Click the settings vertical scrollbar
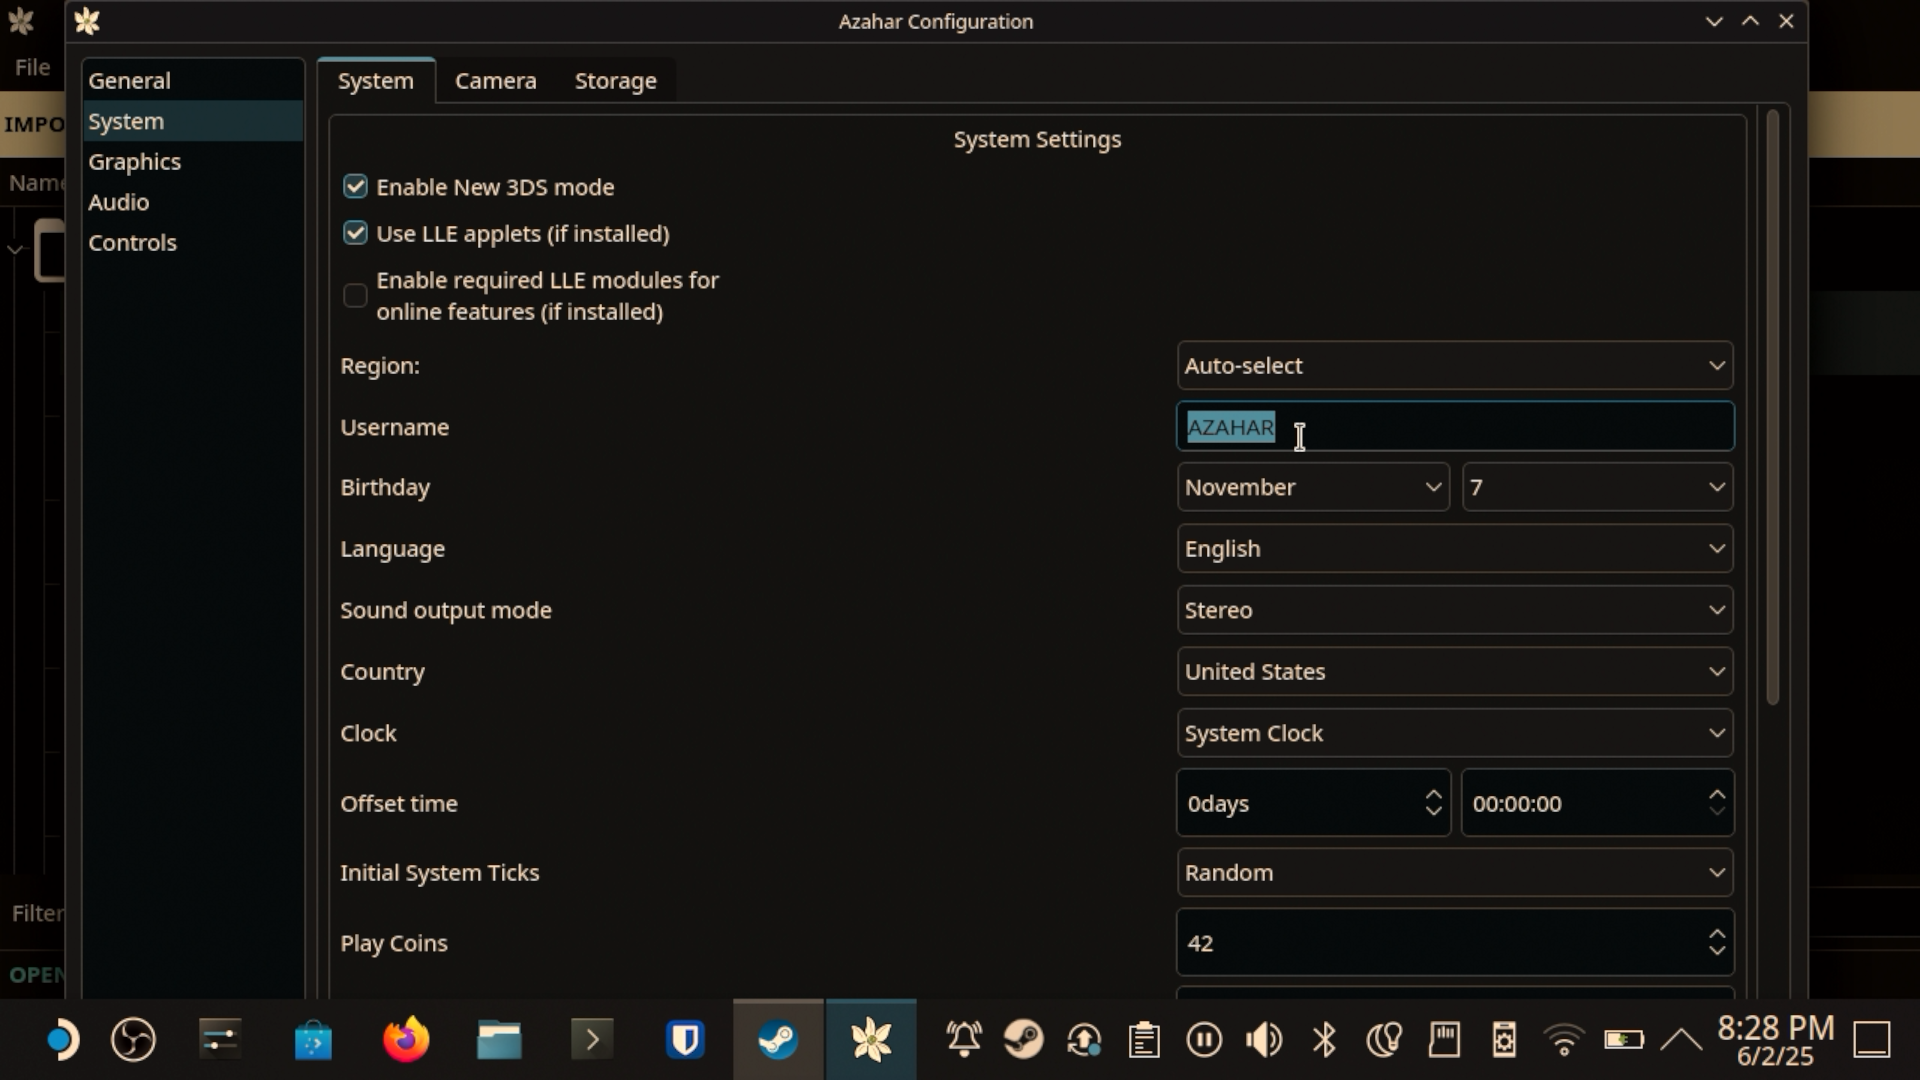The image size is (1920, 1080). tap(1773, 407)
